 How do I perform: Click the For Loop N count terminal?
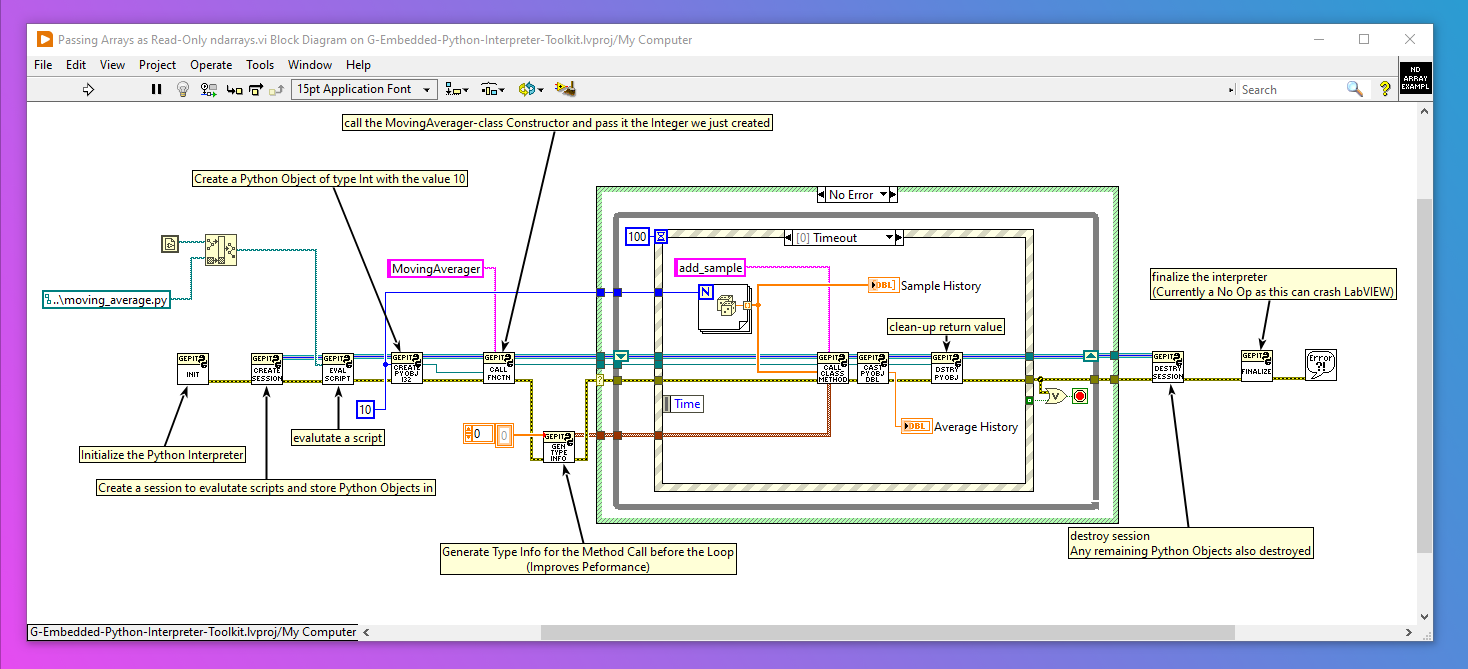point(707,293)
